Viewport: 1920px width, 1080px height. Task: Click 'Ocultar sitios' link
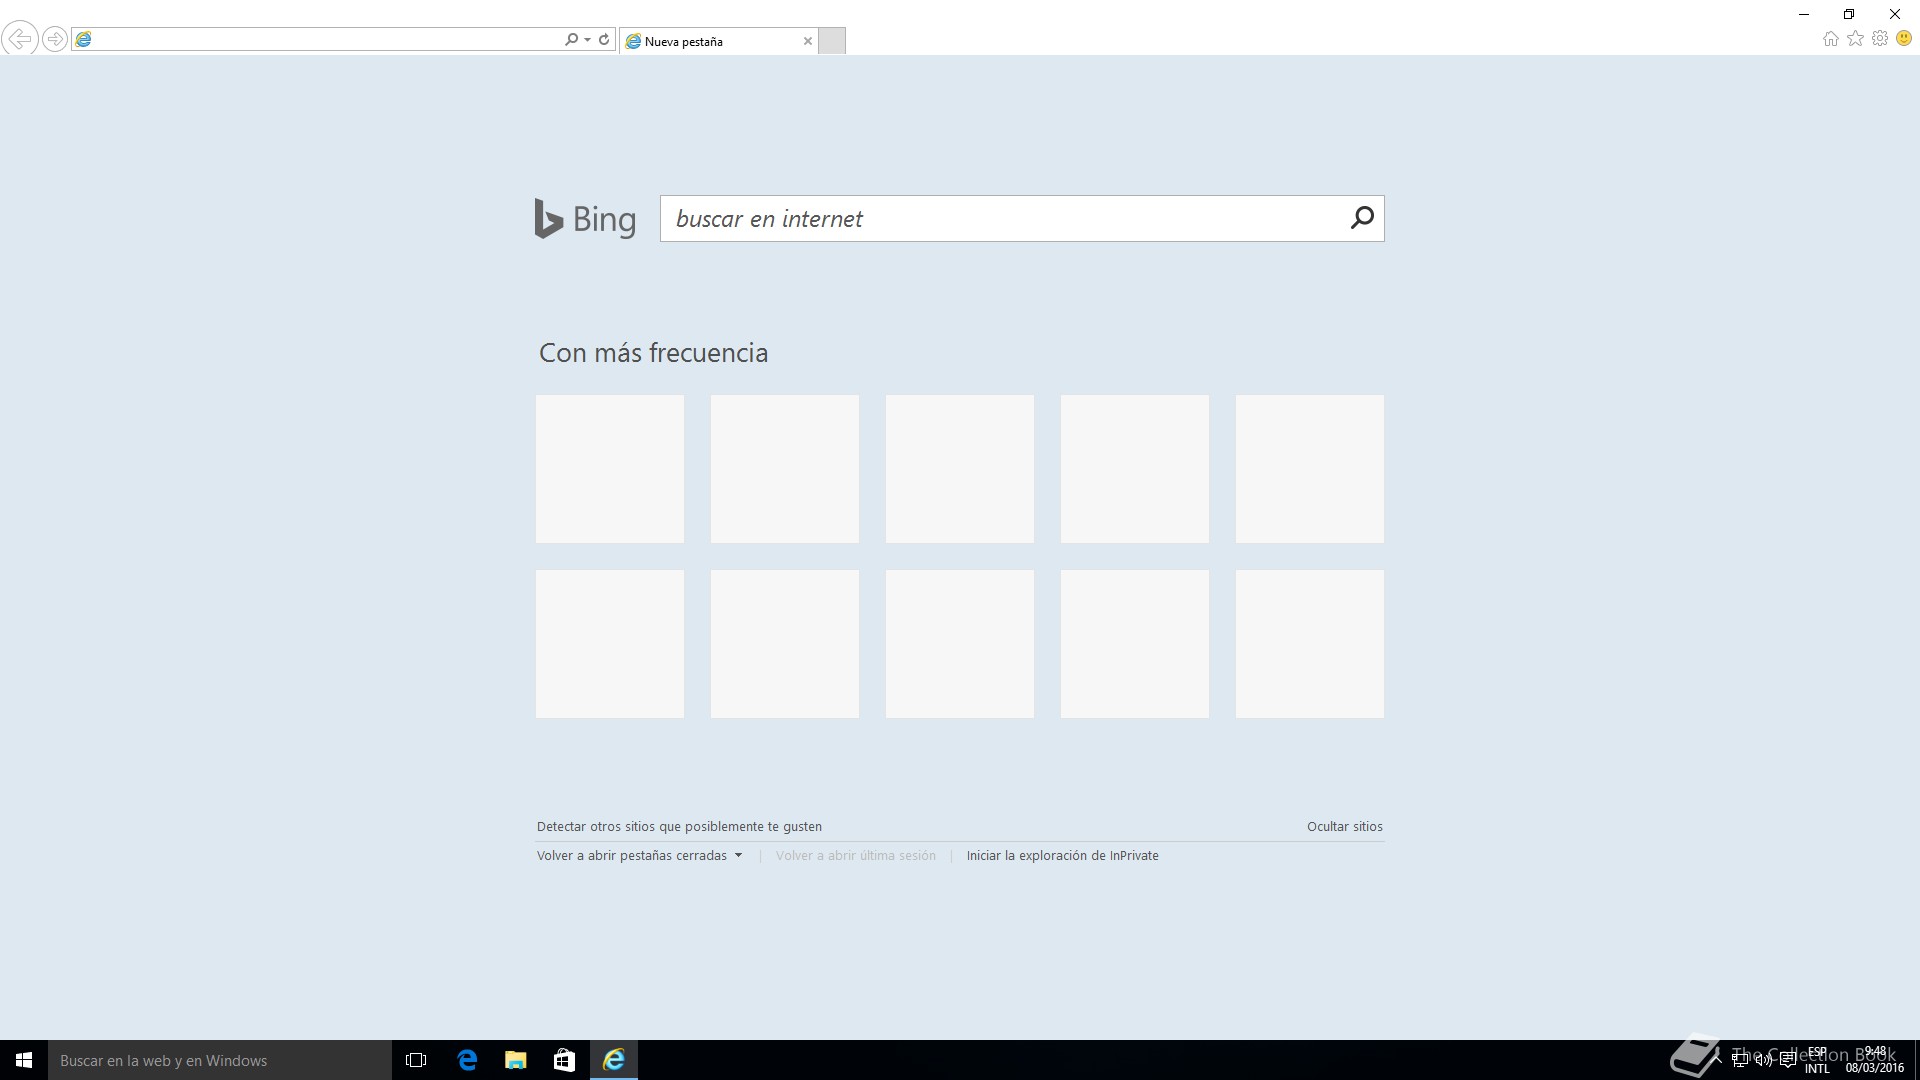point(1344,827)
